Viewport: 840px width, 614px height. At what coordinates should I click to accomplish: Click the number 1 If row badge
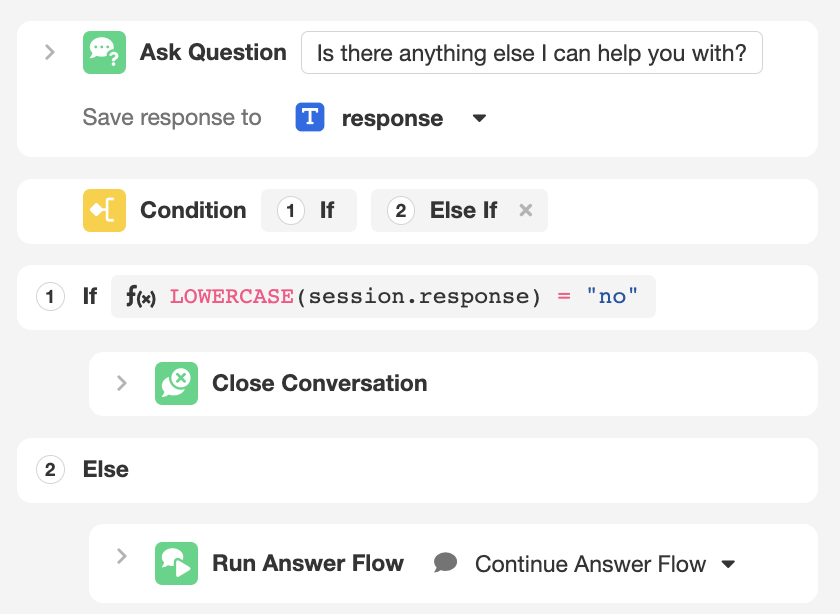[49, 296]
